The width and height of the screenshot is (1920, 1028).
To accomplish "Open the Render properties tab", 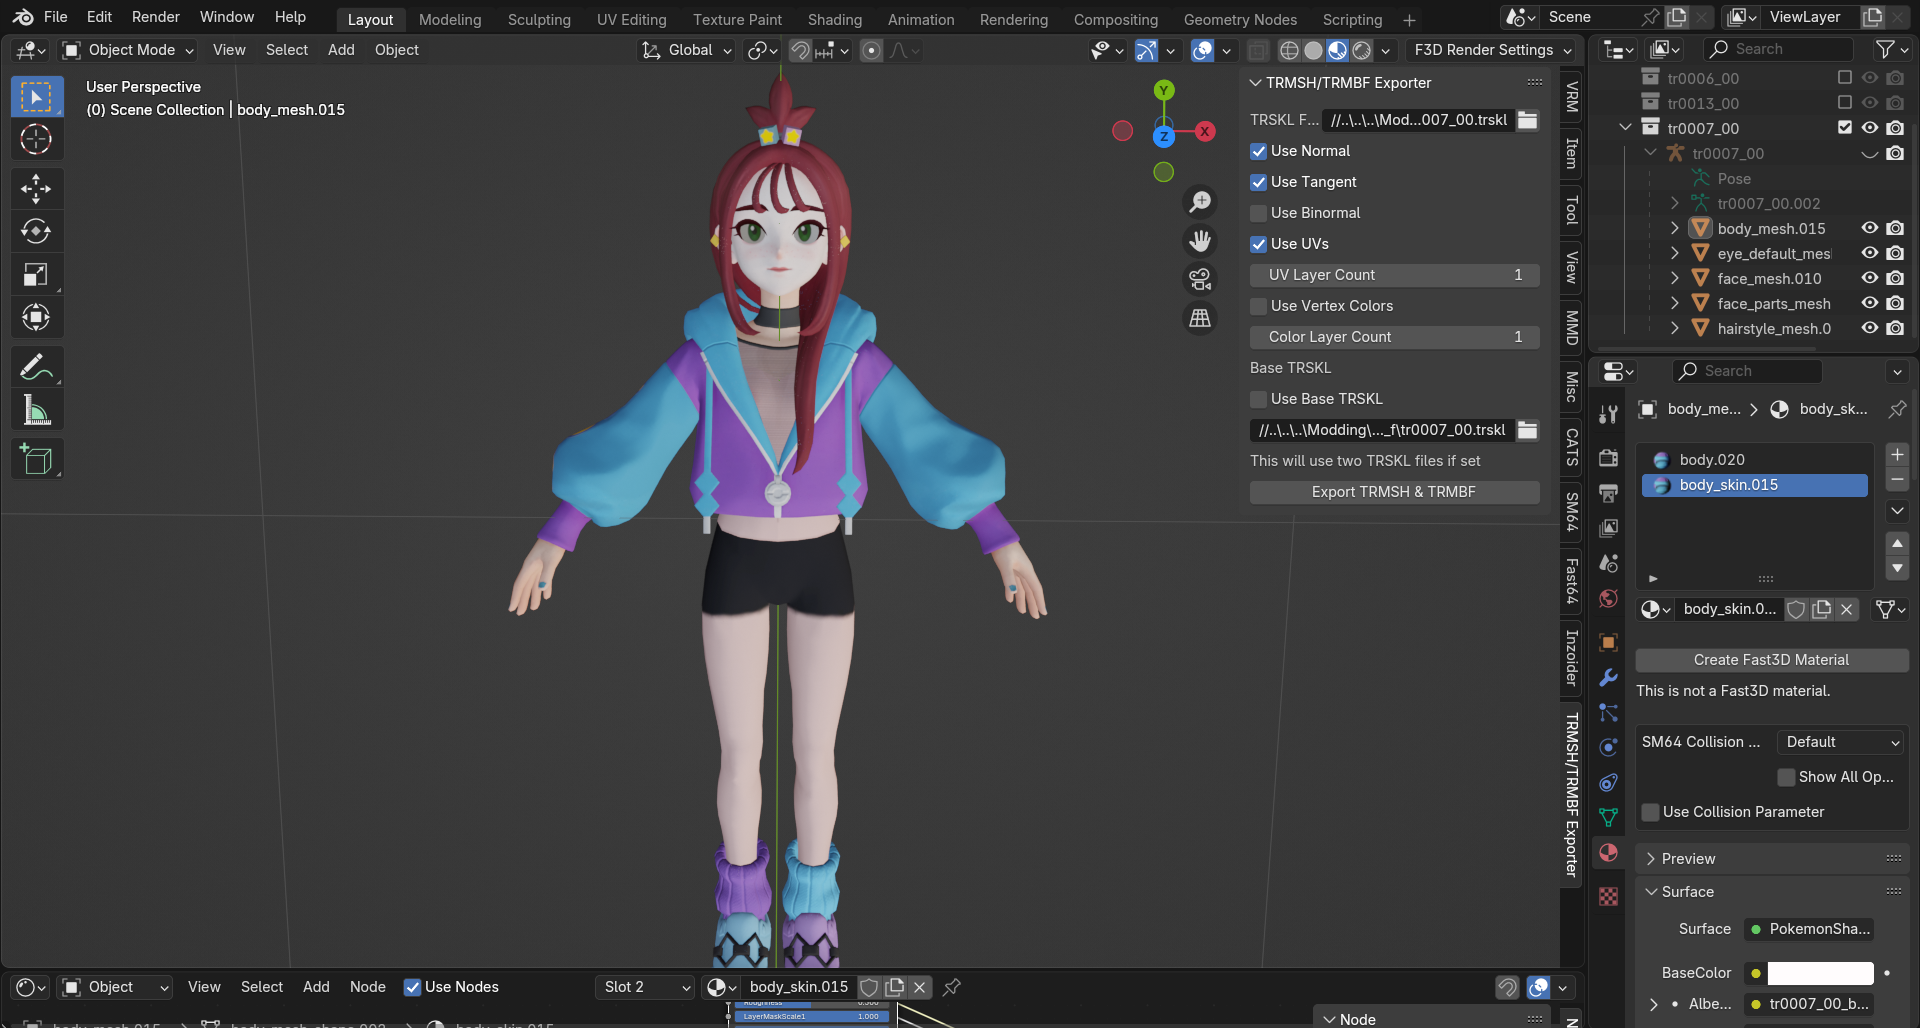I will click(1608, 458).
